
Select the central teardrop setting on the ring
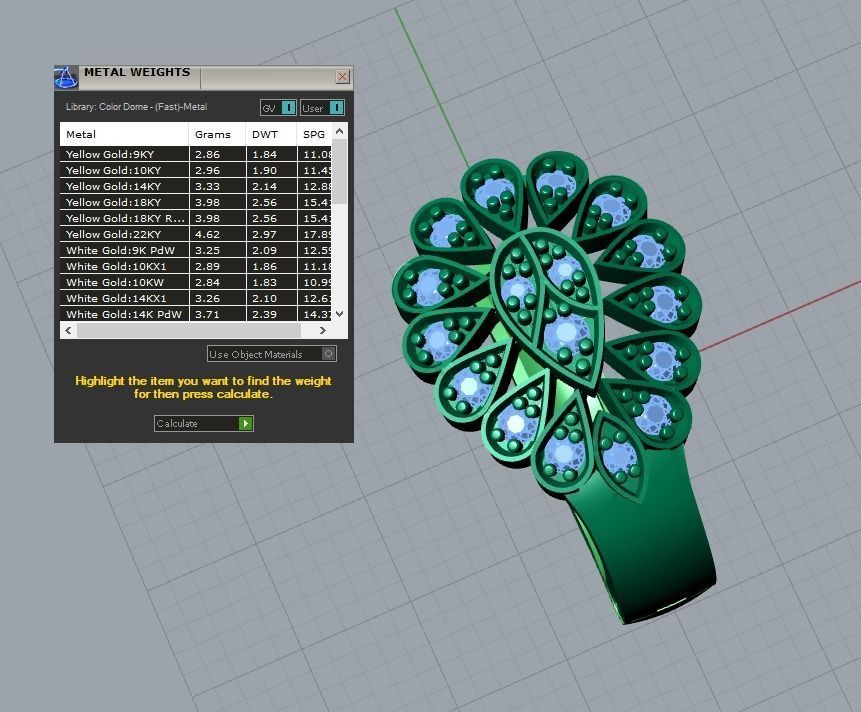(549, 310)
